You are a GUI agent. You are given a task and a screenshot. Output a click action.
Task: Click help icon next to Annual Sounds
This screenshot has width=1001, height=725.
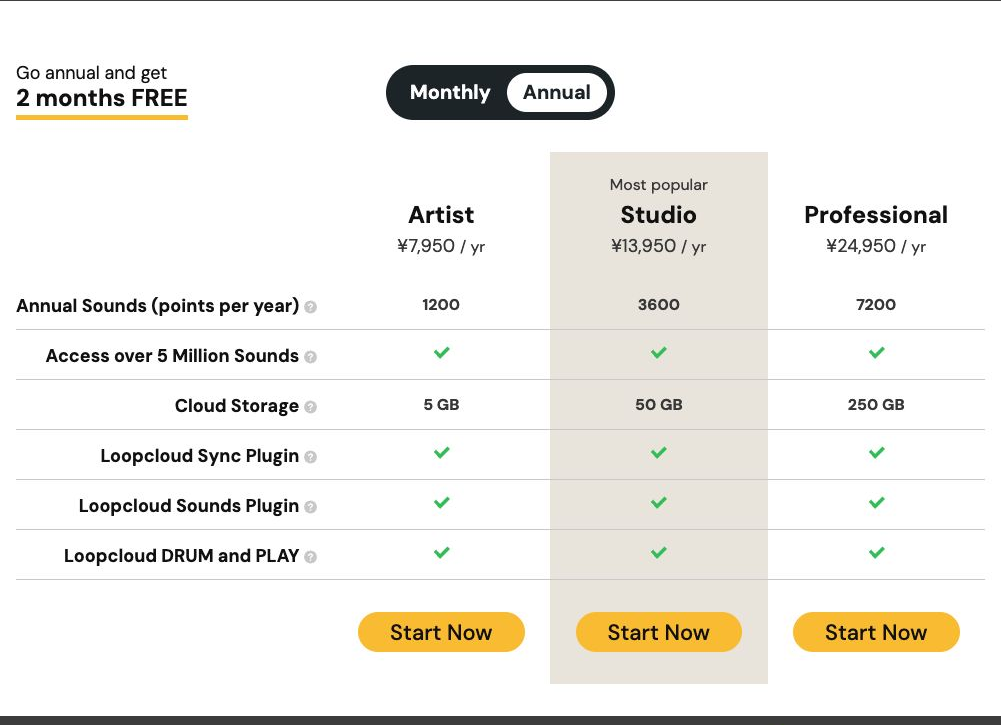pyautogui.click(x=310, y=307)
